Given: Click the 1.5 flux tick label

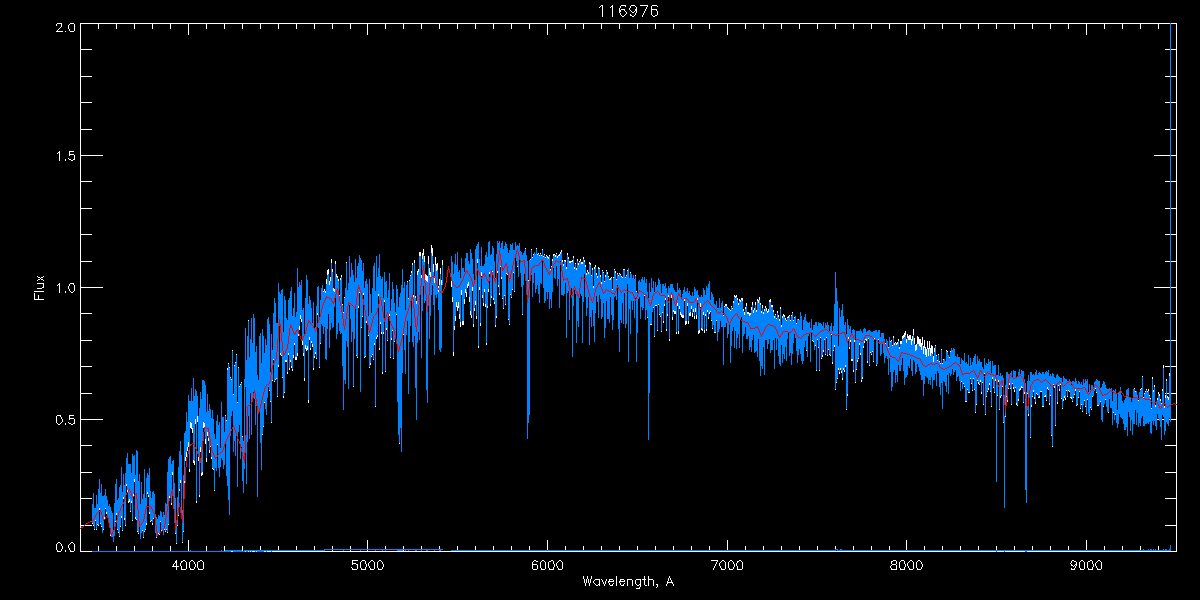Looking at the screenshot, I should coord(64,157).
